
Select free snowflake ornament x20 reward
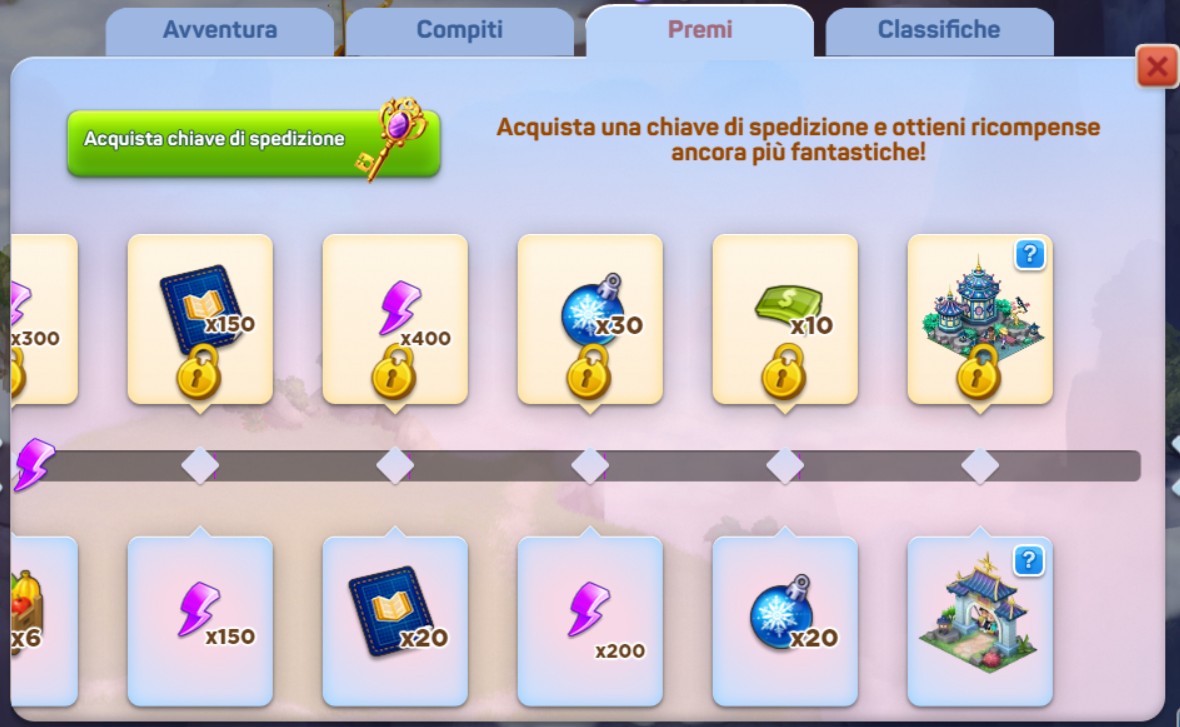click(785, 622)
